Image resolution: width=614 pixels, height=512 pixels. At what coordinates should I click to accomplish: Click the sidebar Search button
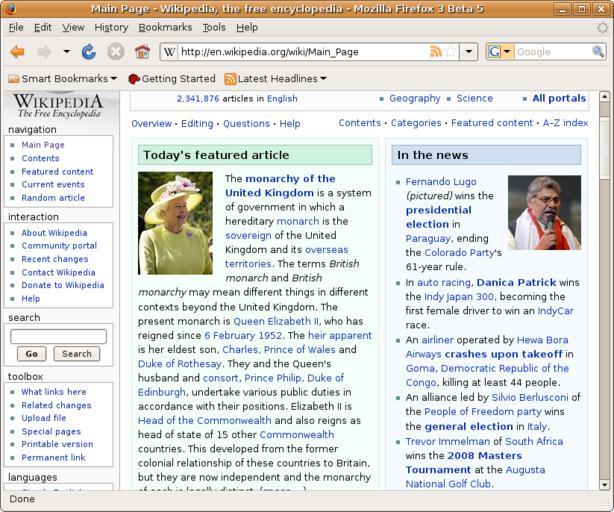pos(77,354)
